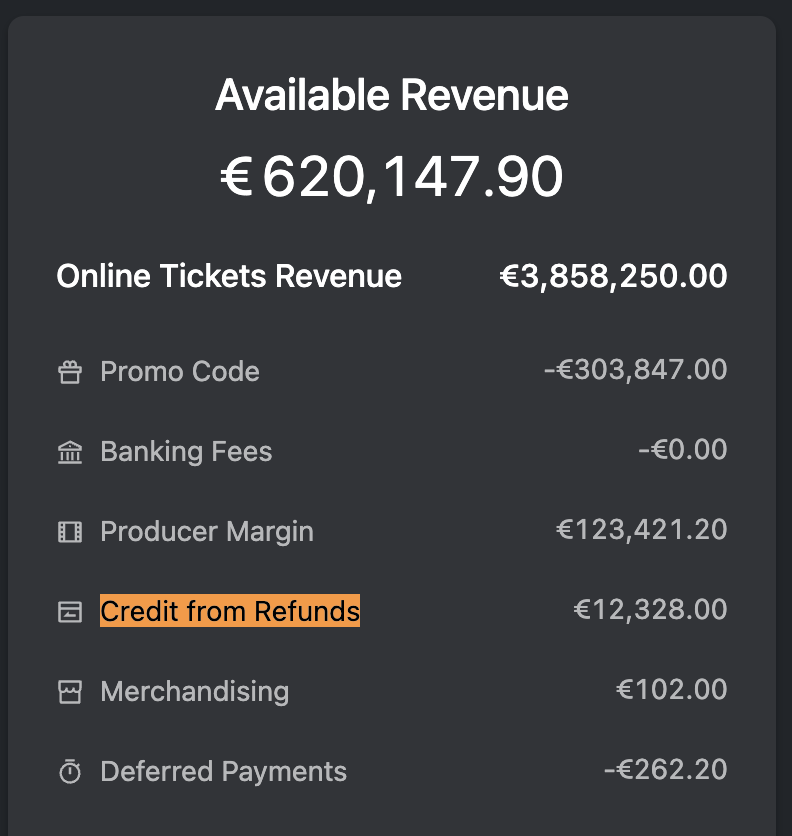792x836 pixels.
Task: Click the €123,421.20 producer margin amount
Action: [642, 530]
